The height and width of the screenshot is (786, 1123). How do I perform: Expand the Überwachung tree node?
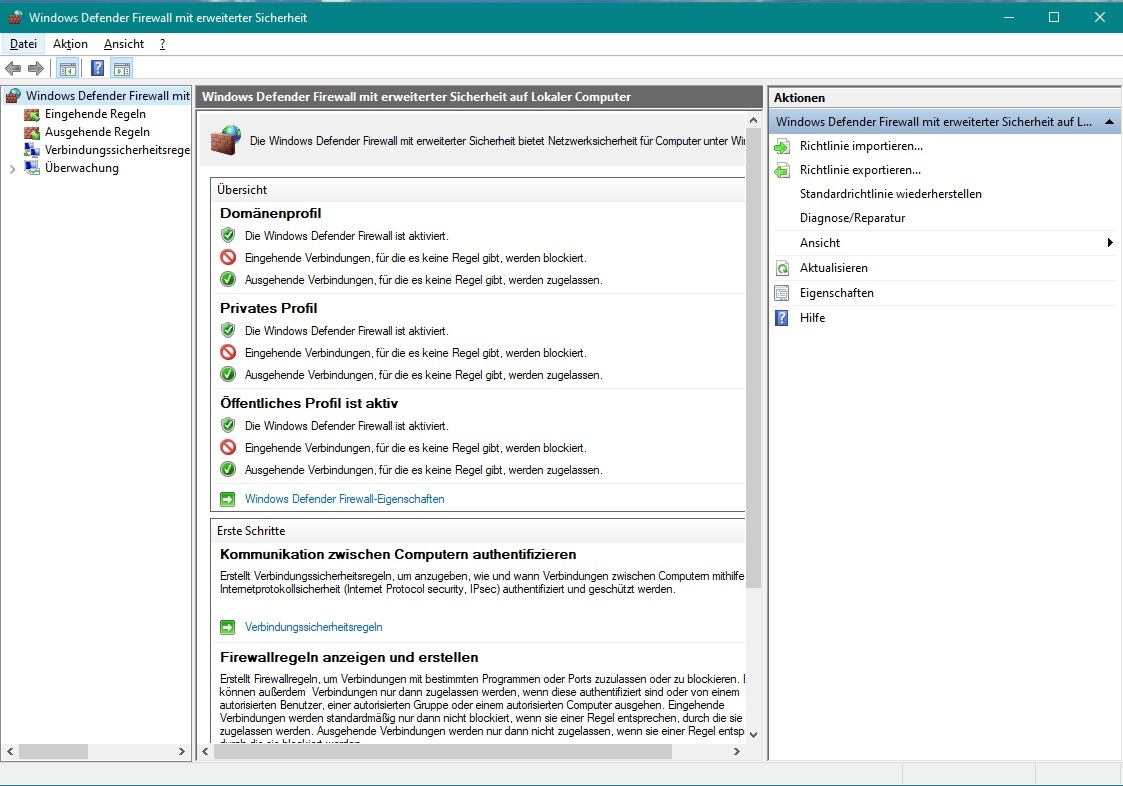tap(12, 169)
